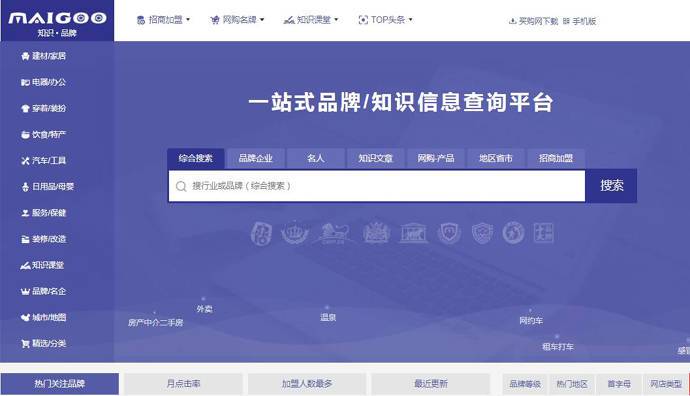
Task: Click the 网约车 floating keyword
Action: tap(531, 321)
